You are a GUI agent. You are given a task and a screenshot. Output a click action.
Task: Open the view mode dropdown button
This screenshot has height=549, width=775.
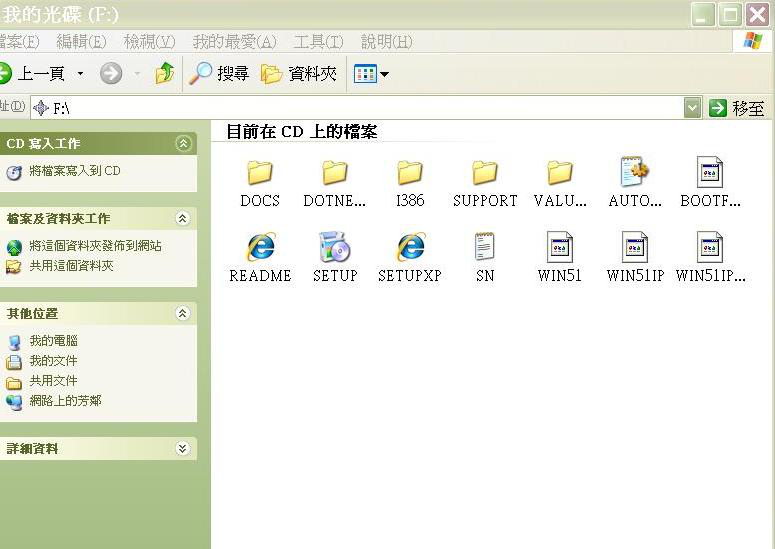[371, 73]
